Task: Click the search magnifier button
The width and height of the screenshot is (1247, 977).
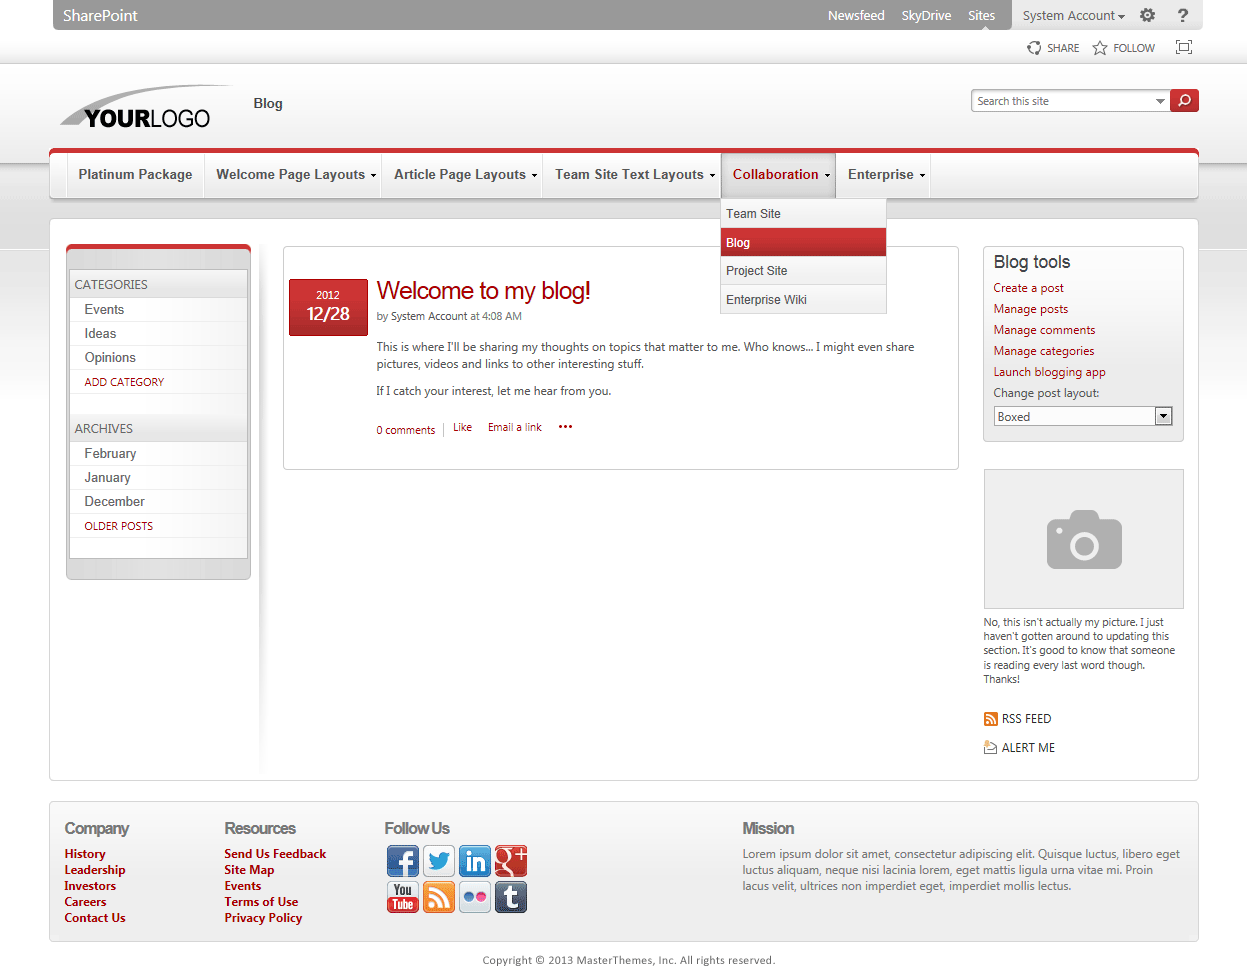Action: [x=1184, y=100]
